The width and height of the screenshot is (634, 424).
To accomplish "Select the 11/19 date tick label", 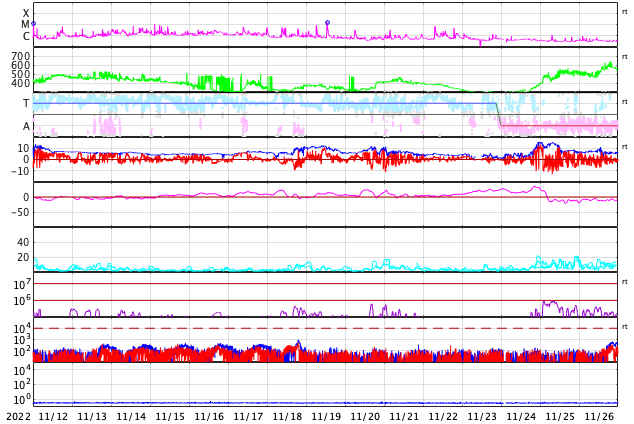I will [326, 416].
